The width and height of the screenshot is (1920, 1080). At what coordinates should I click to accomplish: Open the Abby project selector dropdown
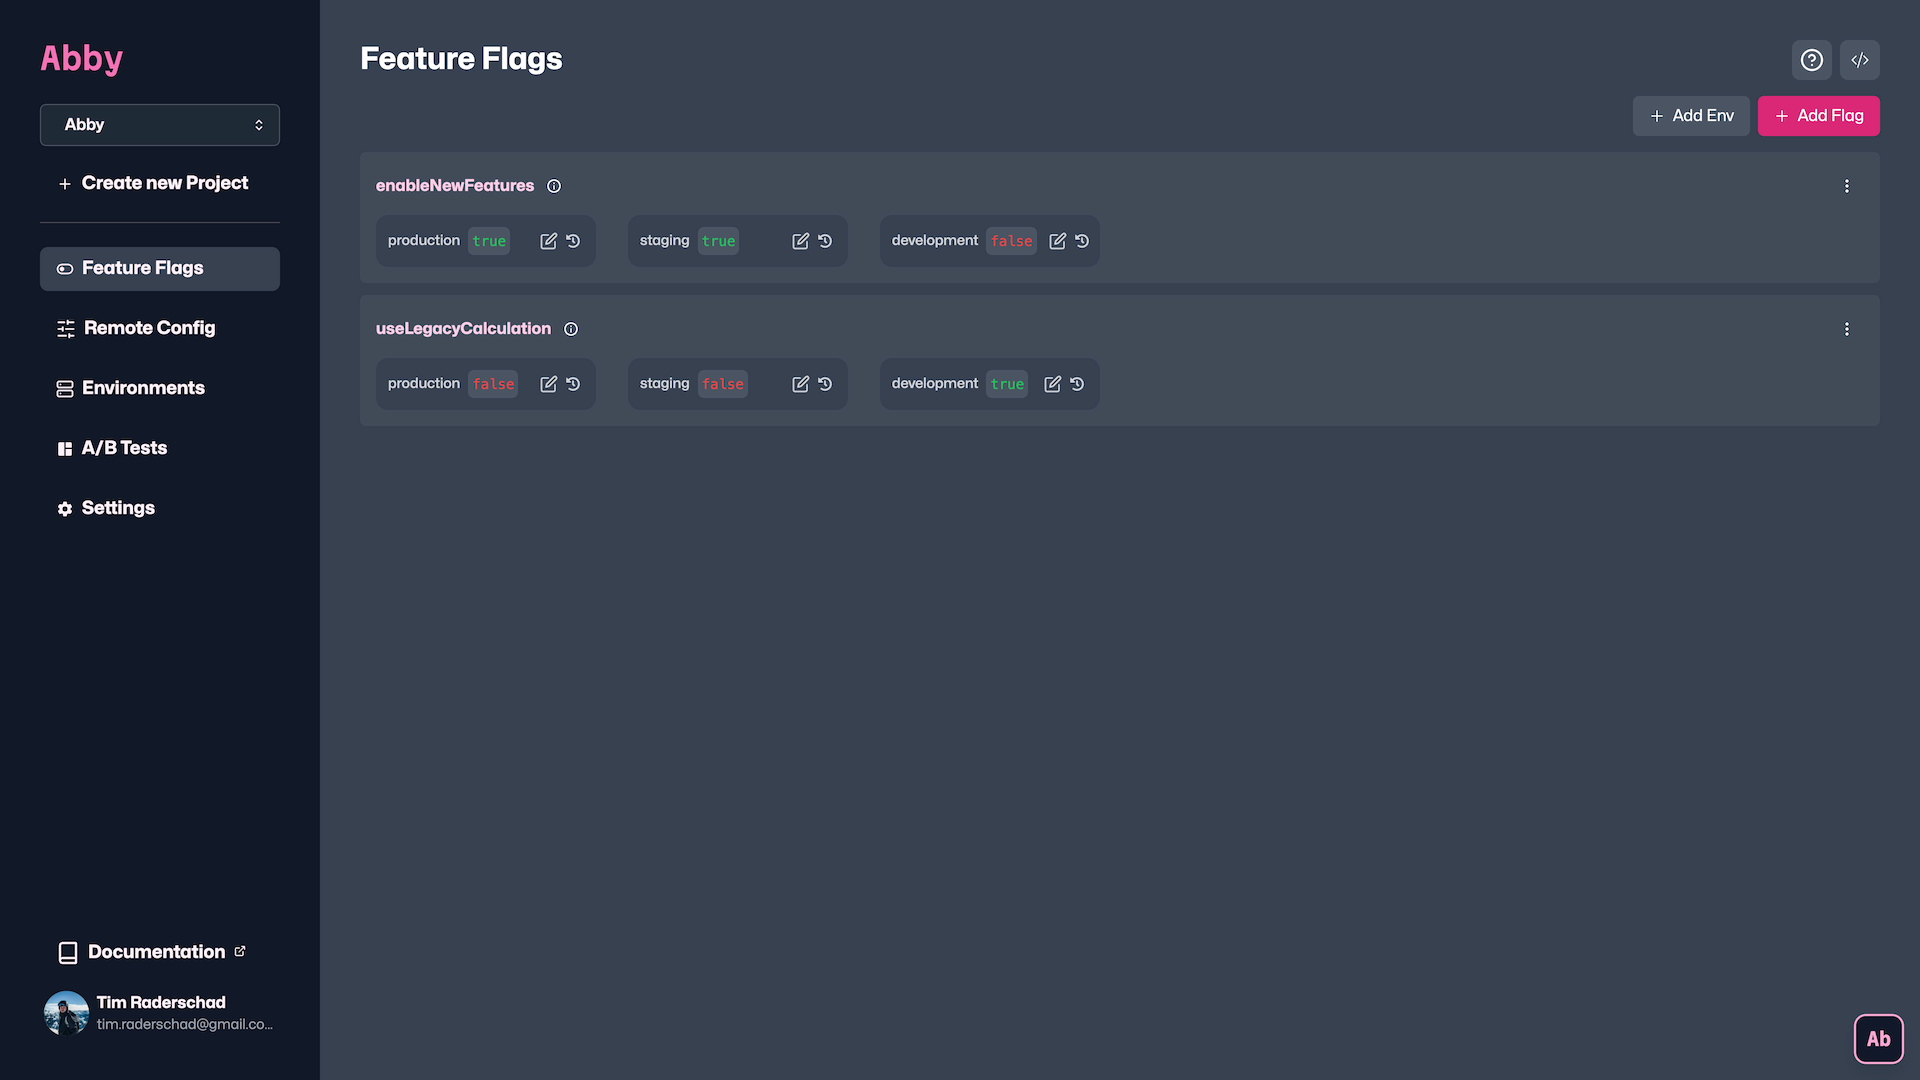pos(160,125)
